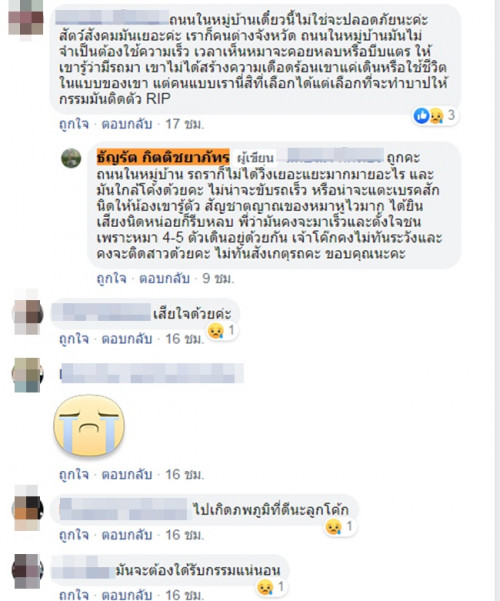Open author ธัญรัต's small profile picture
Image resolution: width=500 pixels, height=601 pixels.
[71, 158]
